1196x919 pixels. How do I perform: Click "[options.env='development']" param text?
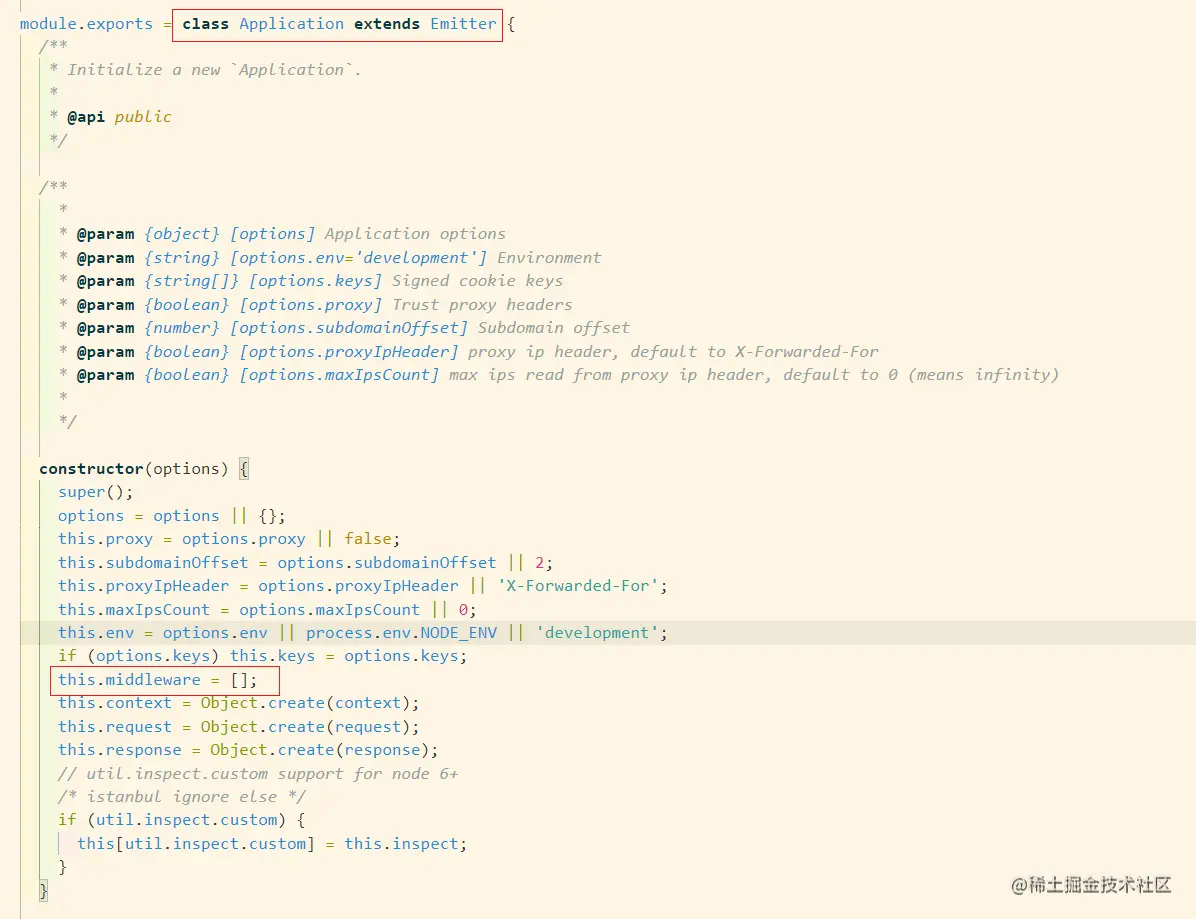click(358, 258)
